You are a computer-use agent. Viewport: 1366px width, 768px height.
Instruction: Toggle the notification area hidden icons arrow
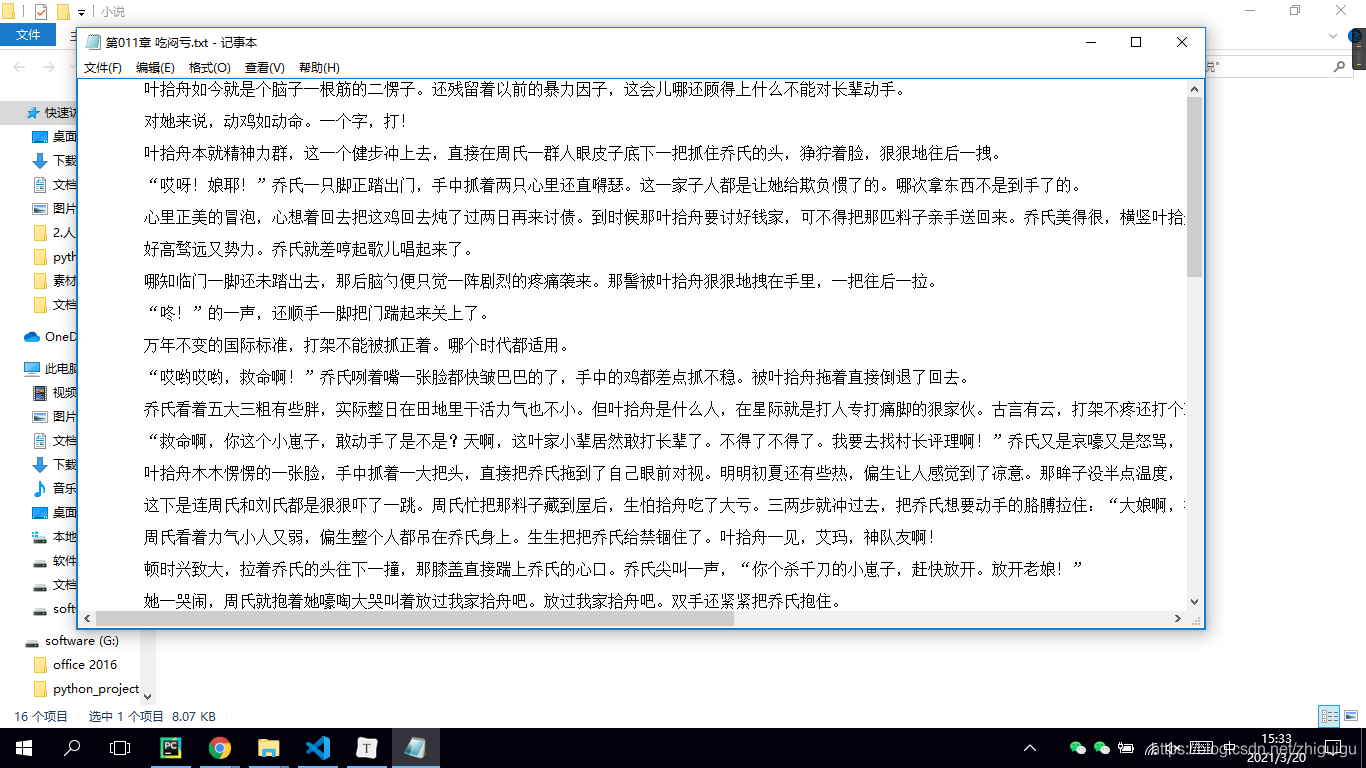pyautogui.click(x=1029, y=747)
